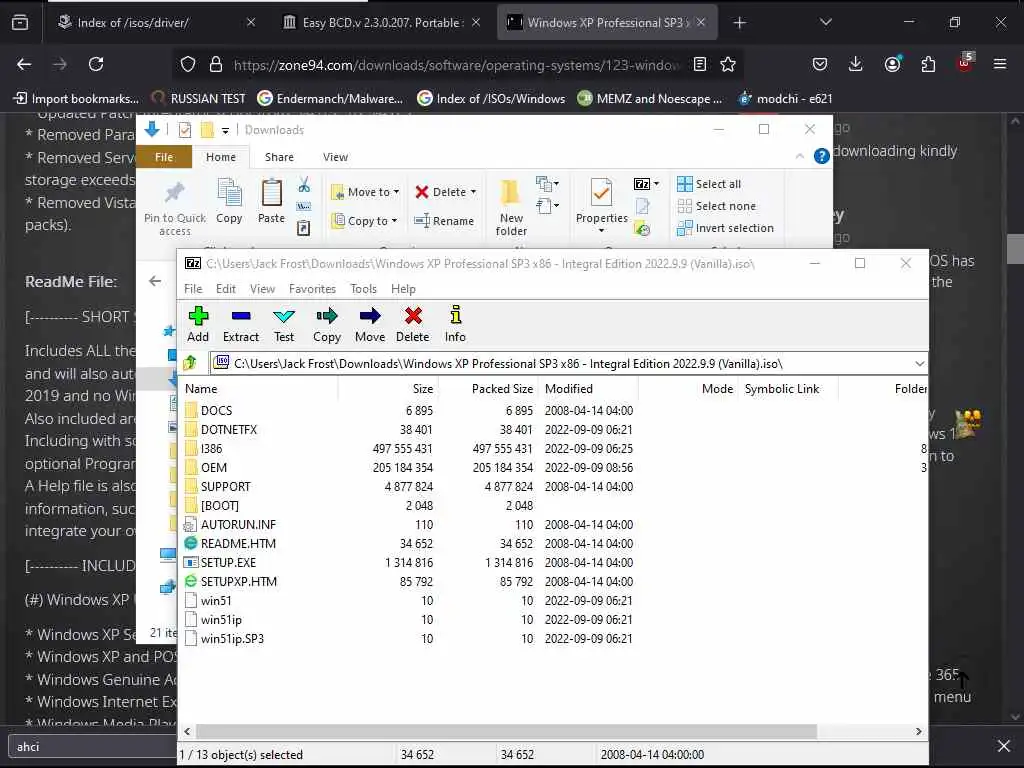
Task: Click the Extract icon in 7-Zip
Action: [241, 324]
